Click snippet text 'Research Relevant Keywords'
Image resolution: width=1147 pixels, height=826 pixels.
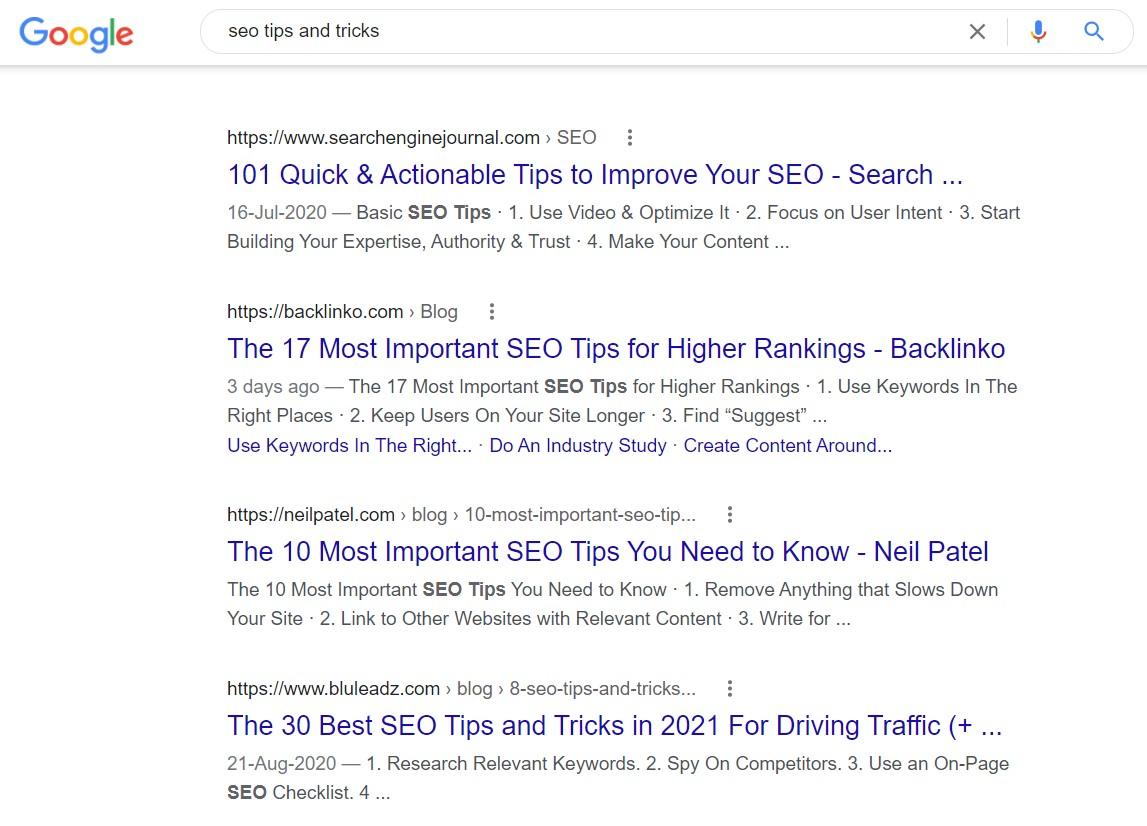[511, 764]
